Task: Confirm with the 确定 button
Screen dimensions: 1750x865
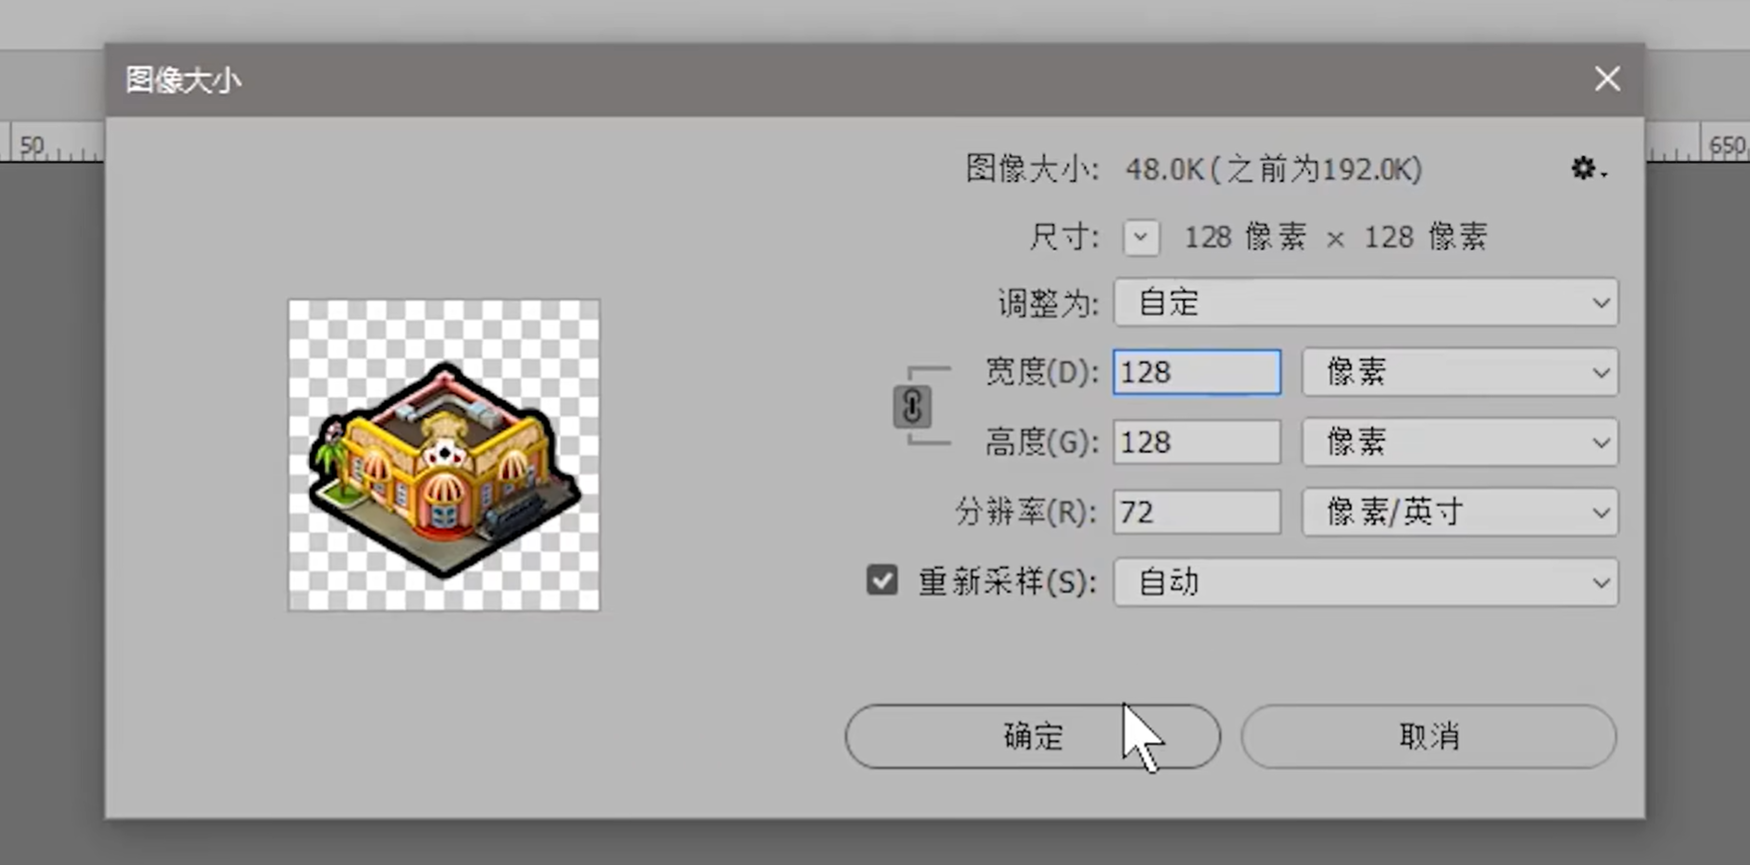Action: 1033,737
